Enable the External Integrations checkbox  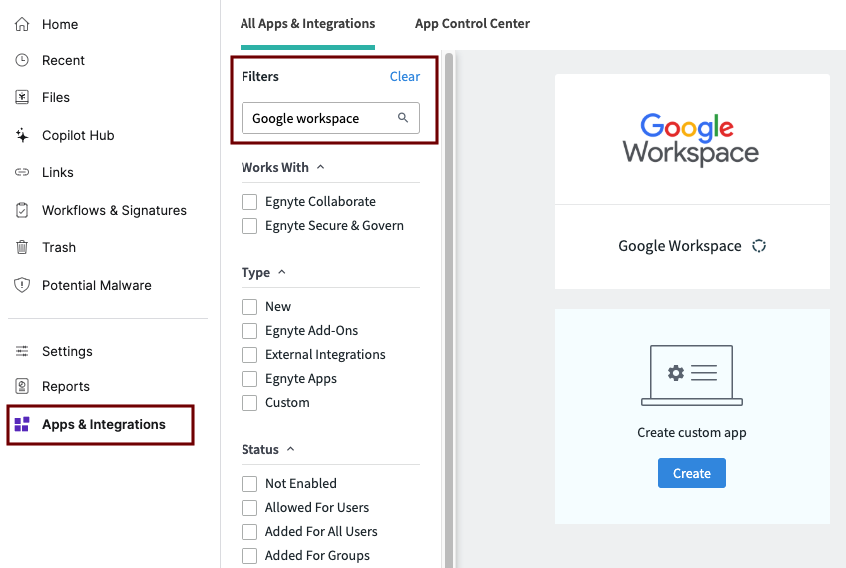(249, 355)
